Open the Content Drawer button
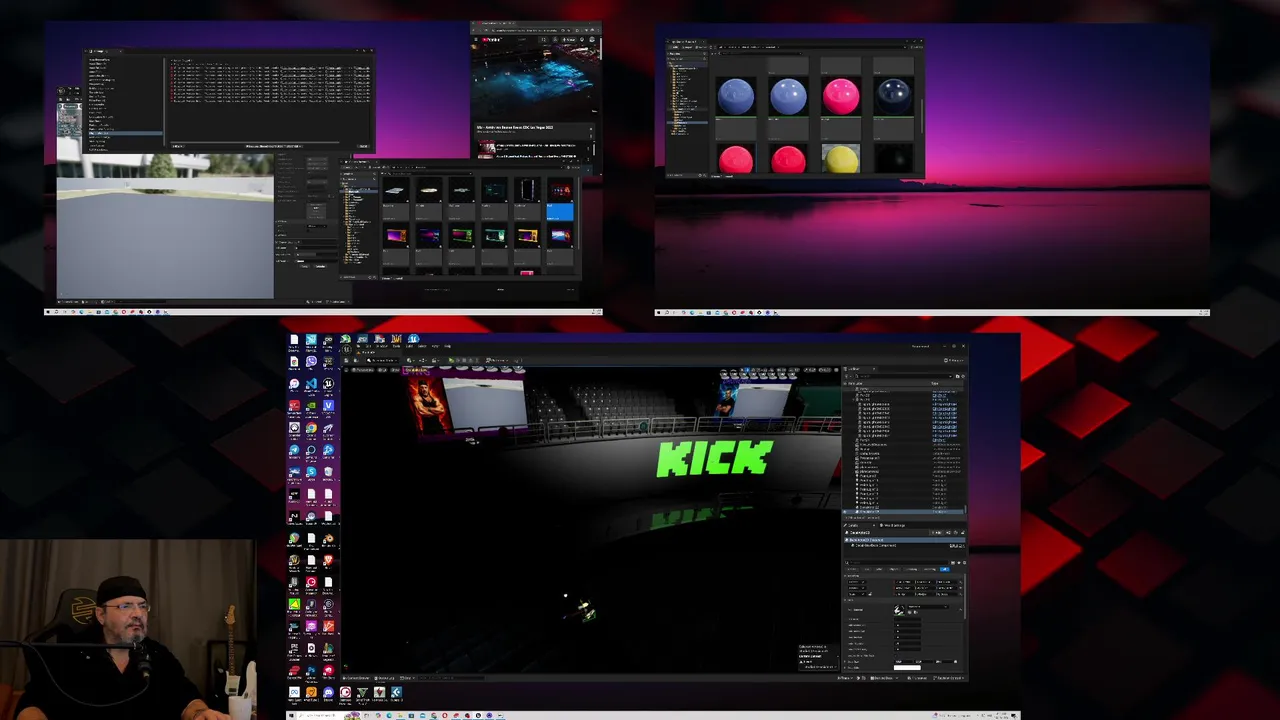1280x720 pixels. coord(357,678)
